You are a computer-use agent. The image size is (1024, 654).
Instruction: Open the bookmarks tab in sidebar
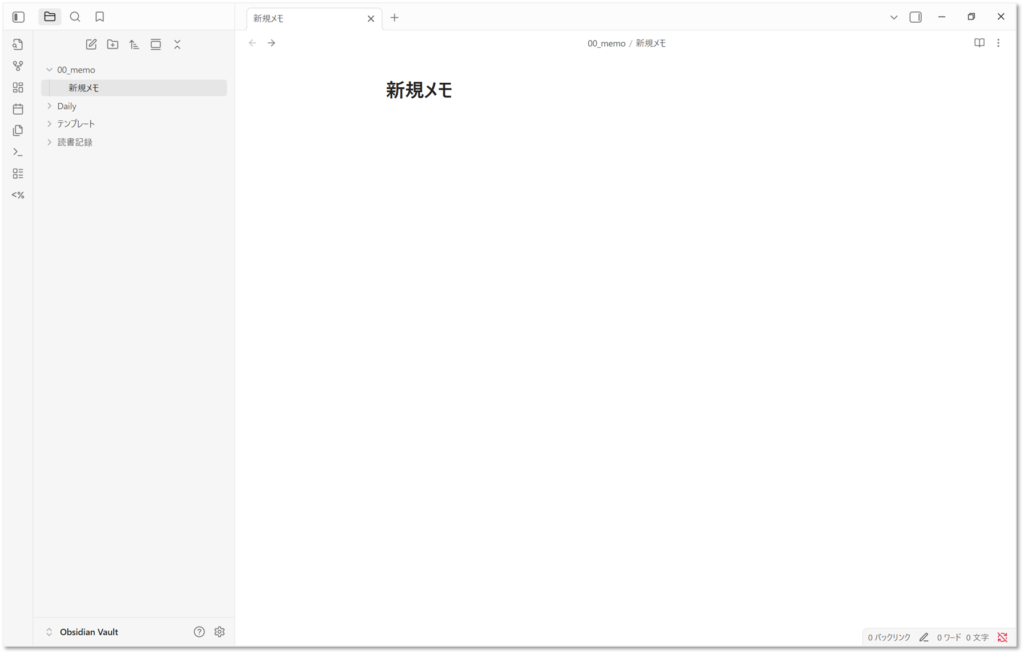[99, 17]
